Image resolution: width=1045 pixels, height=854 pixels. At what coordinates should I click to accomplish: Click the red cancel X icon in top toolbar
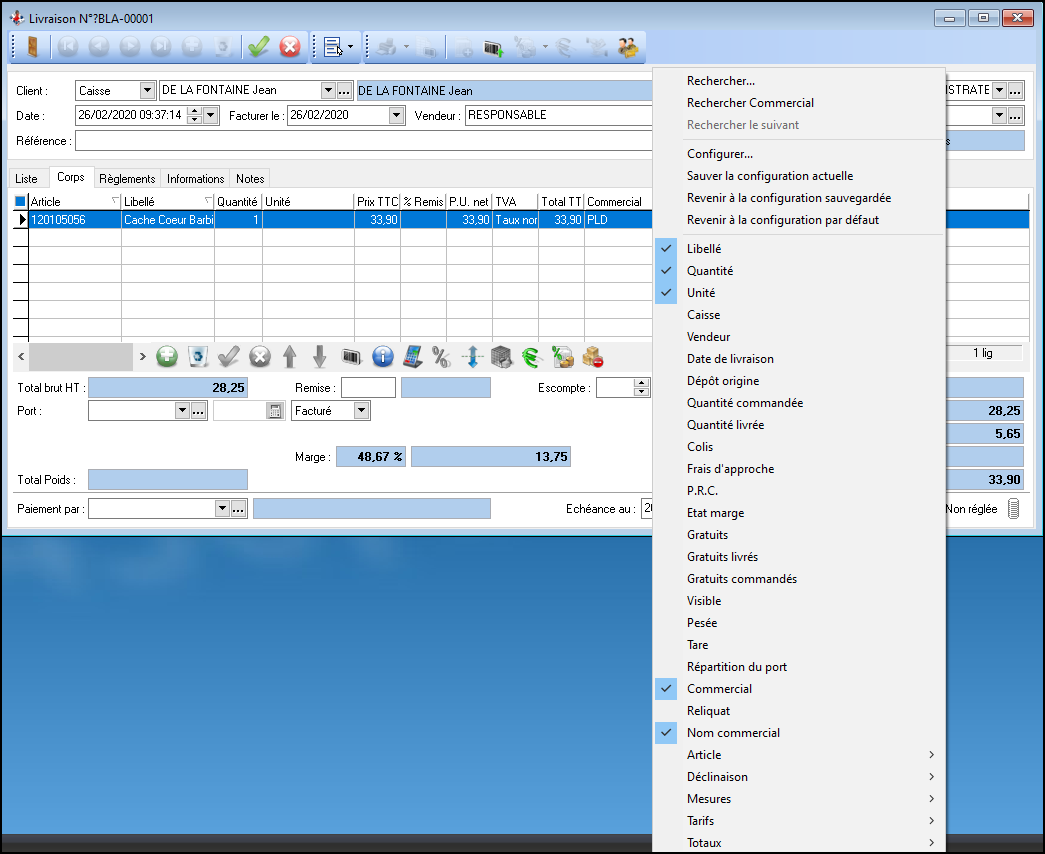pos(290,47)
